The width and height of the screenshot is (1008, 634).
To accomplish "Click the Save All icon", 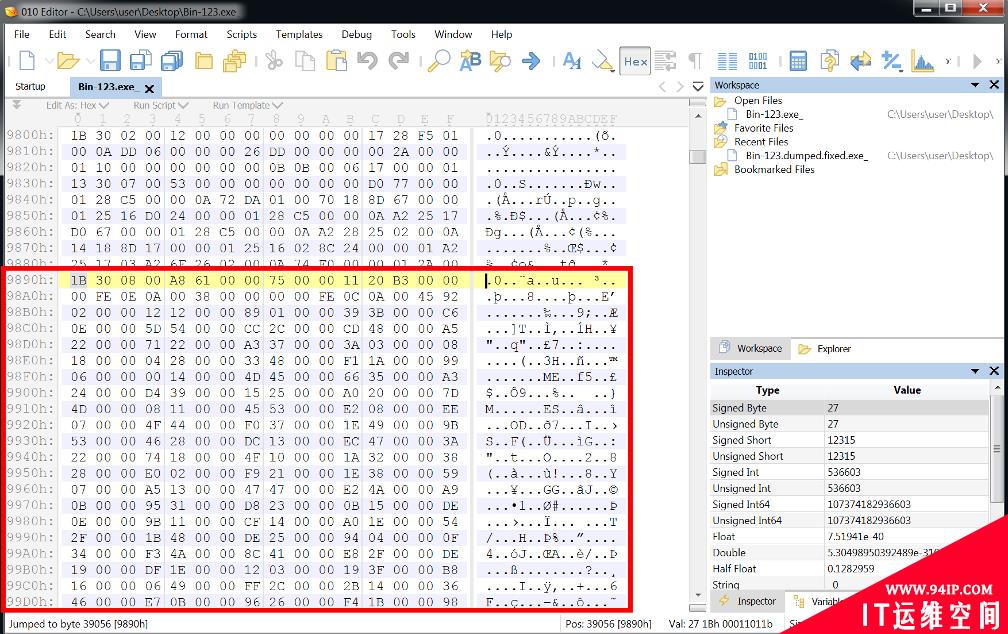I will [x=172, y=61].
